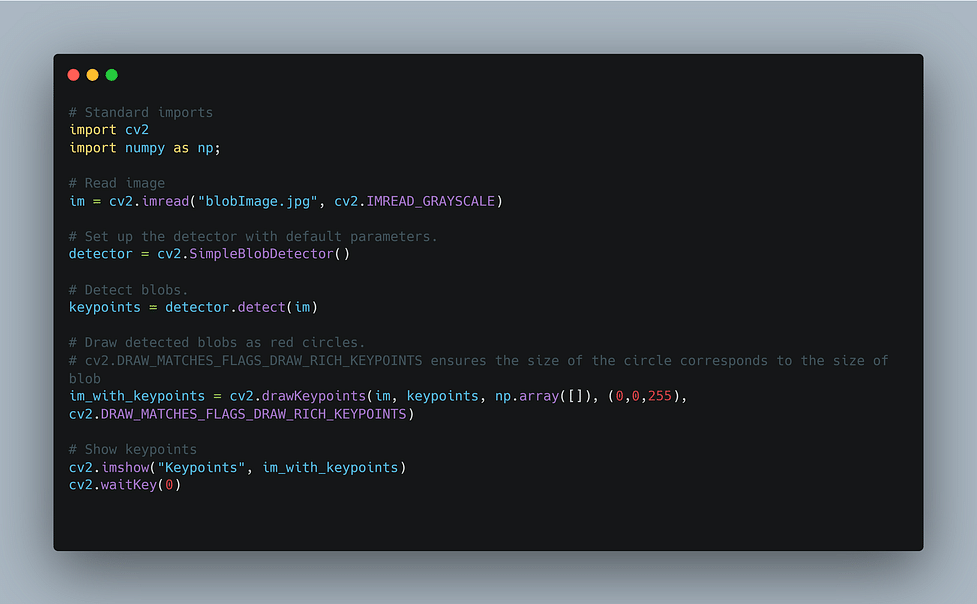
Task: Click 'keypoints' variable assignment
Action: point(105,307)
